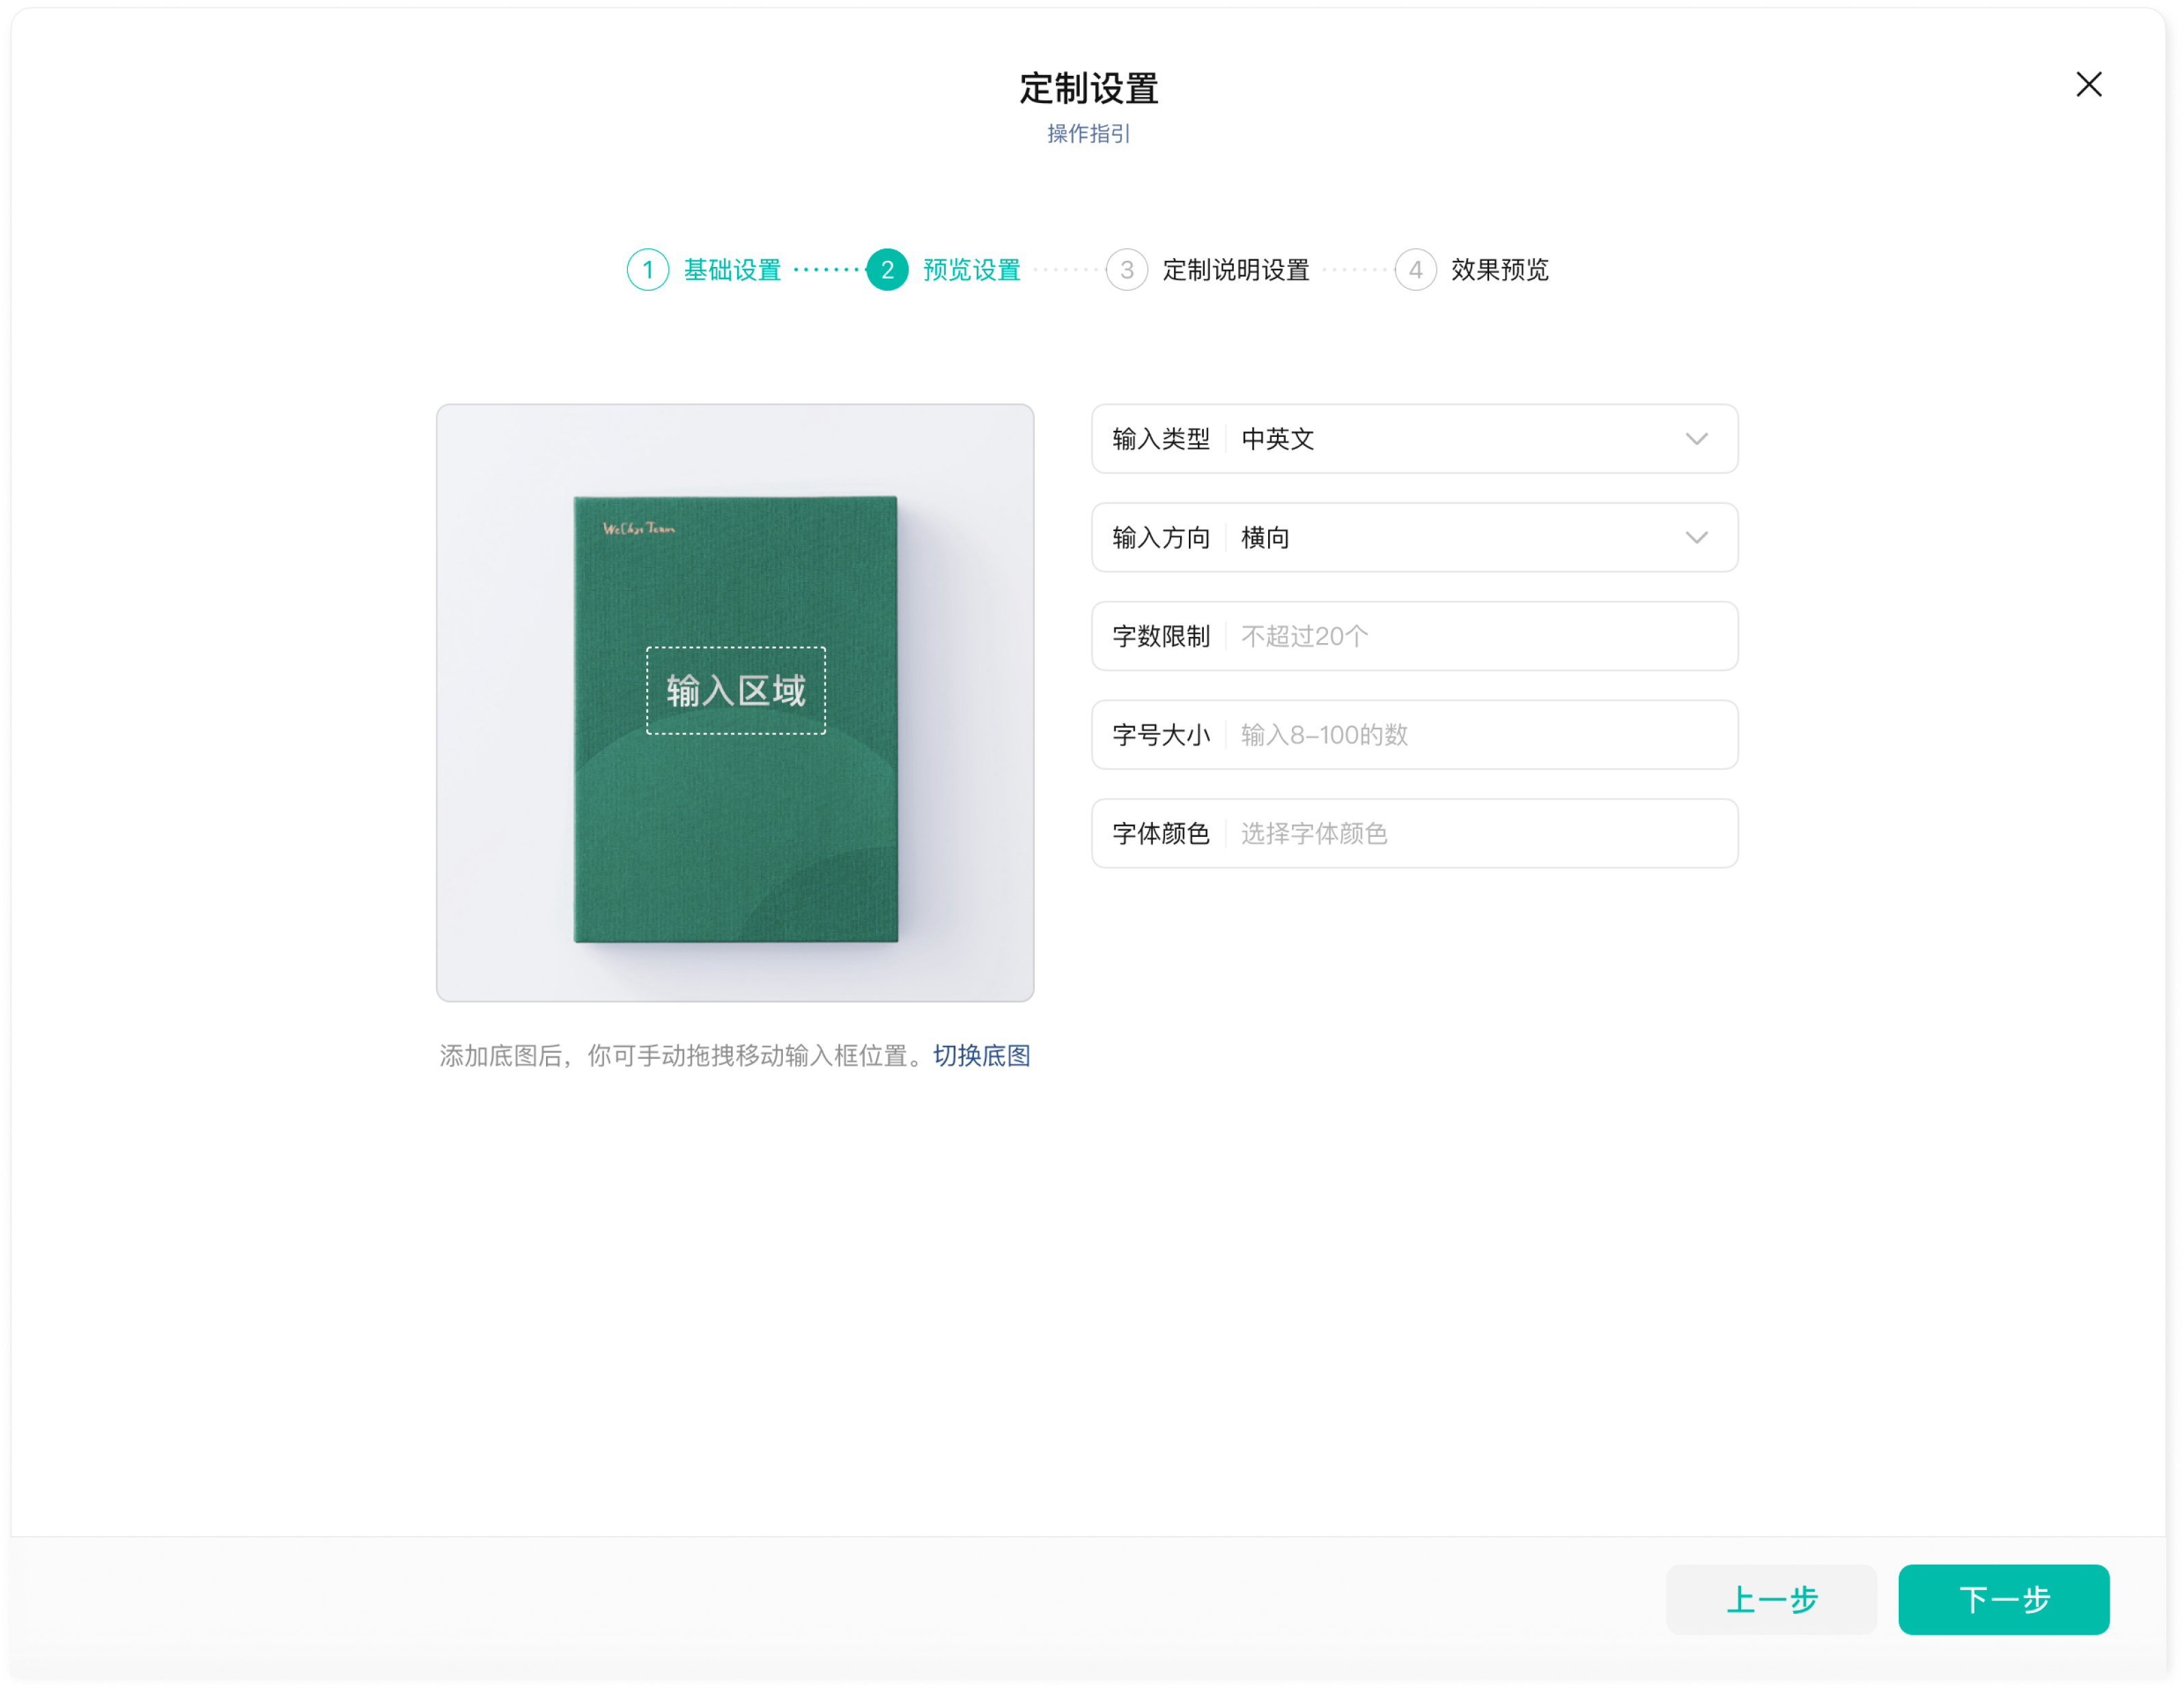The width and height of the screenshot is (2184, 1689).
Task: Select the 预览设置 step label
Action: coord(971,270)
